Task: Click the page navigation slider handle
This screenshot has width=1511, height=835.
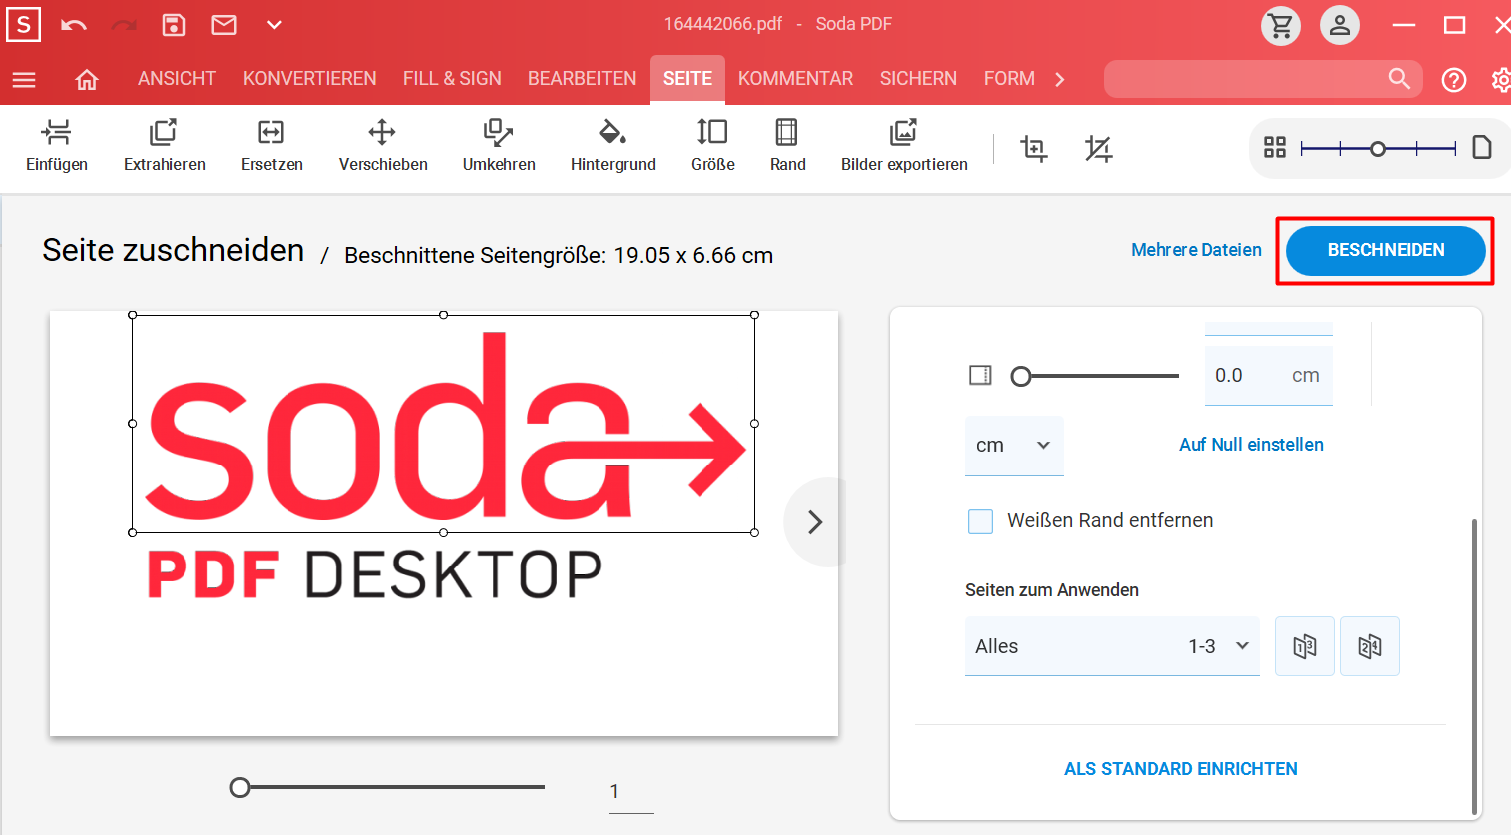Action: [x=240, y=788]
